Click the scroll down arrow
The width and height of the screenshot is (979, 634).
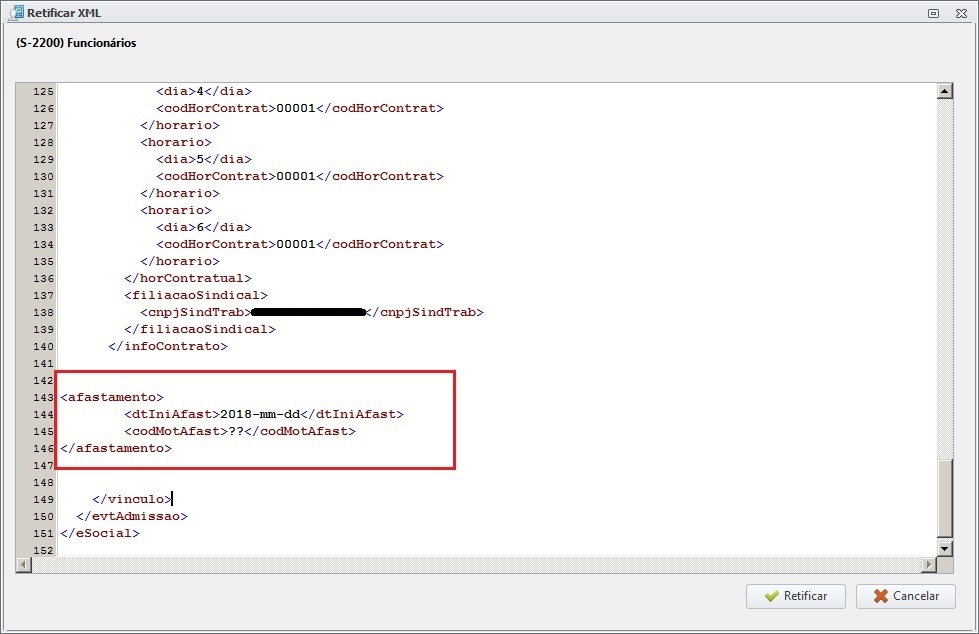[x=945, y=549]
